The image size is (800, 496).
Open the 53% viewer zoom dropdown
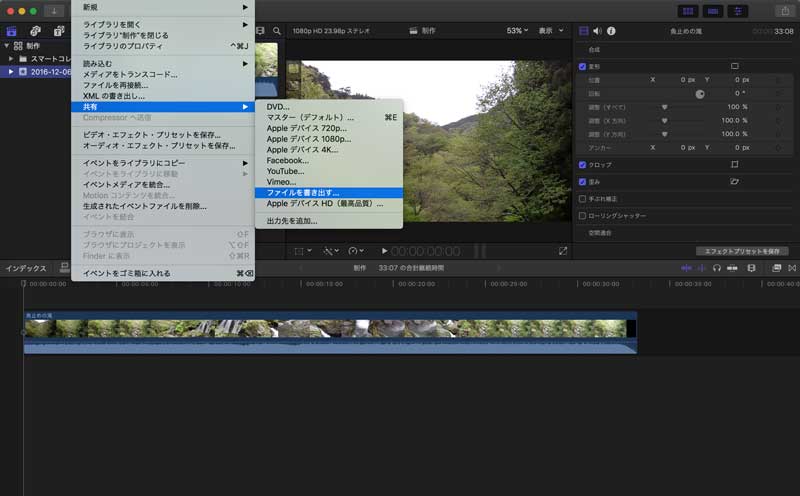tap(517, 31)
